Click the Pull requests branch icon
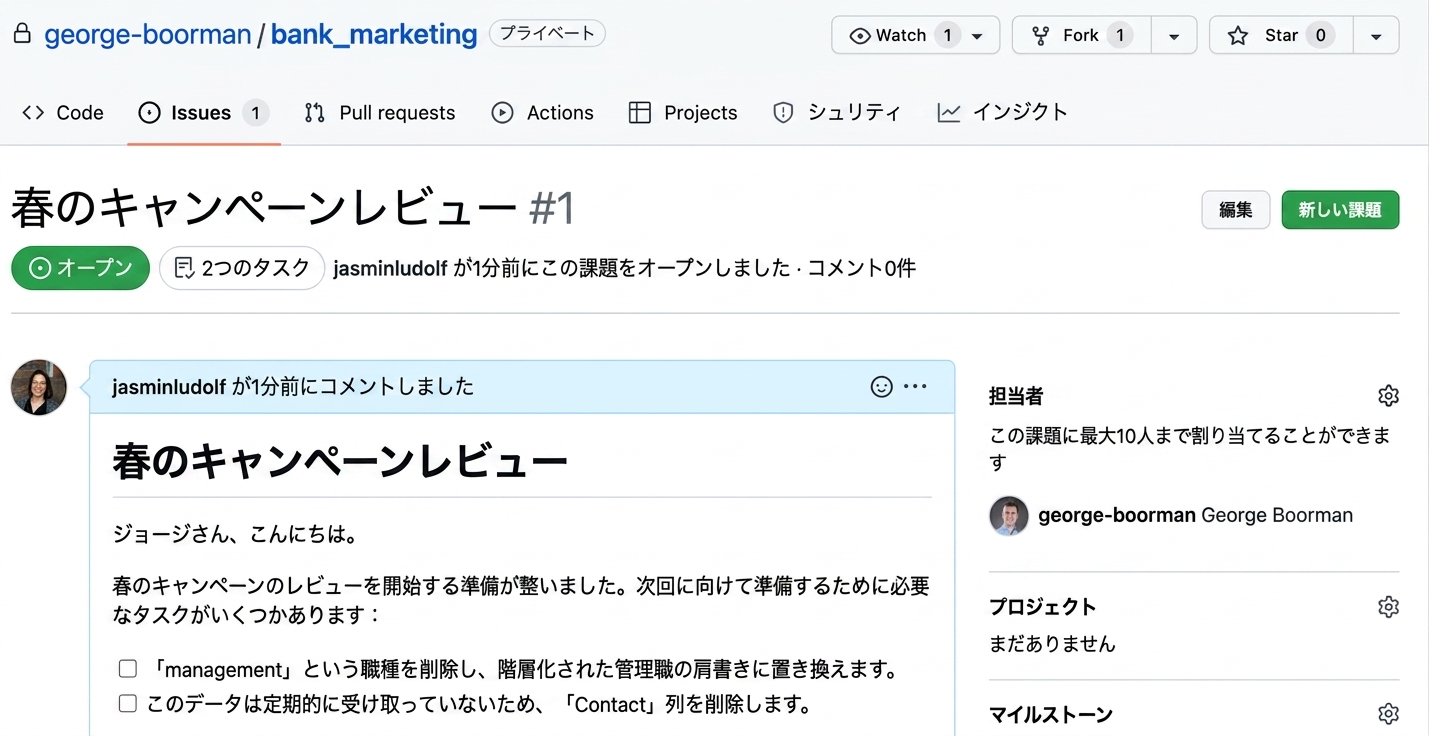 tap(315, 113)
